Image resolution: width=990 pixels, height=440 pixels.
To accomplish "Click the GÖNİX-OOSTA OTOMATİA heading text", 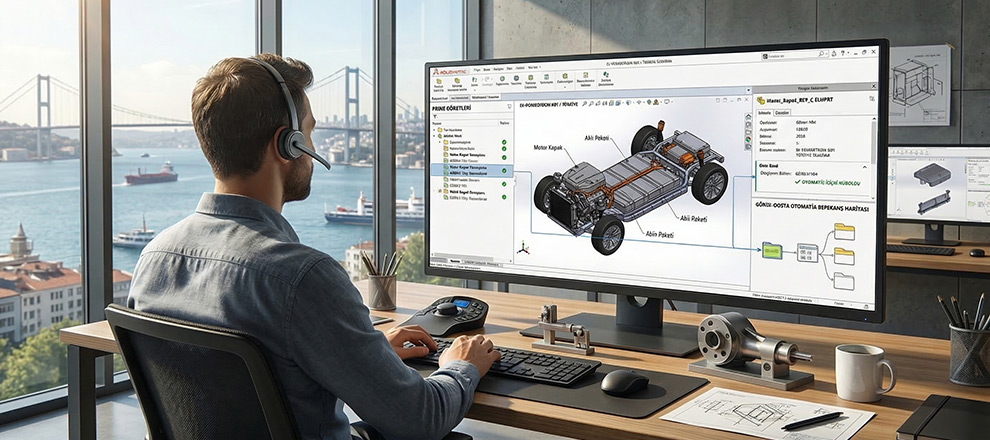I will click(811, 208).
